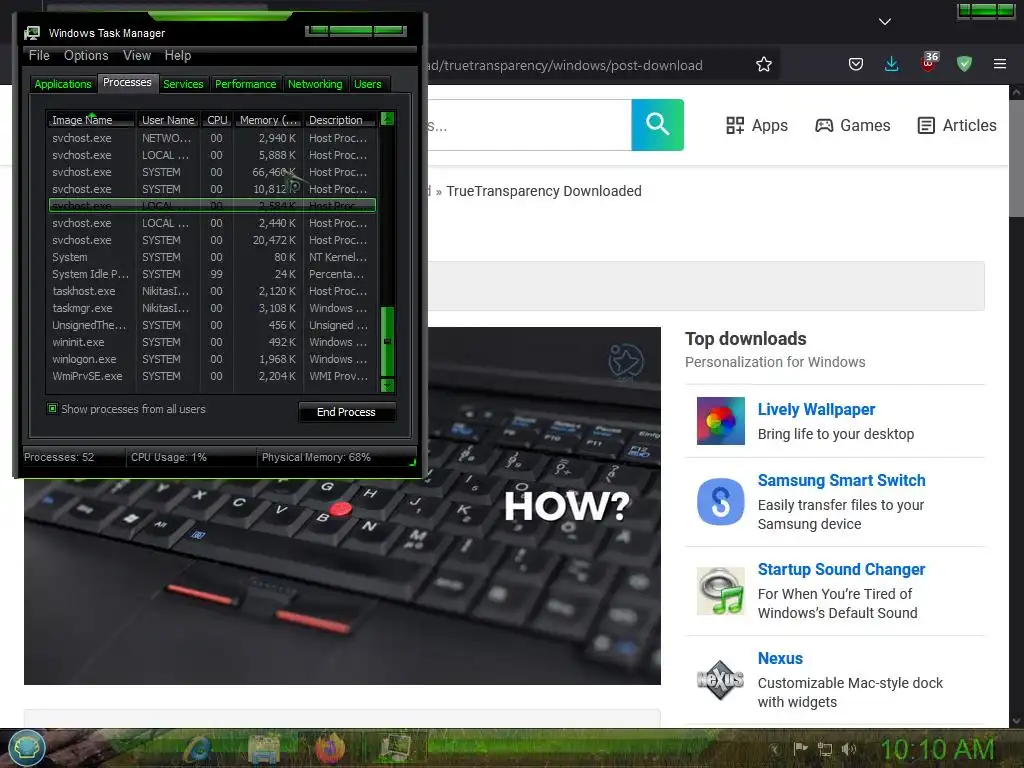Open the View menu in Task Manager
The image size is (1024, 768).
point(137,56)
